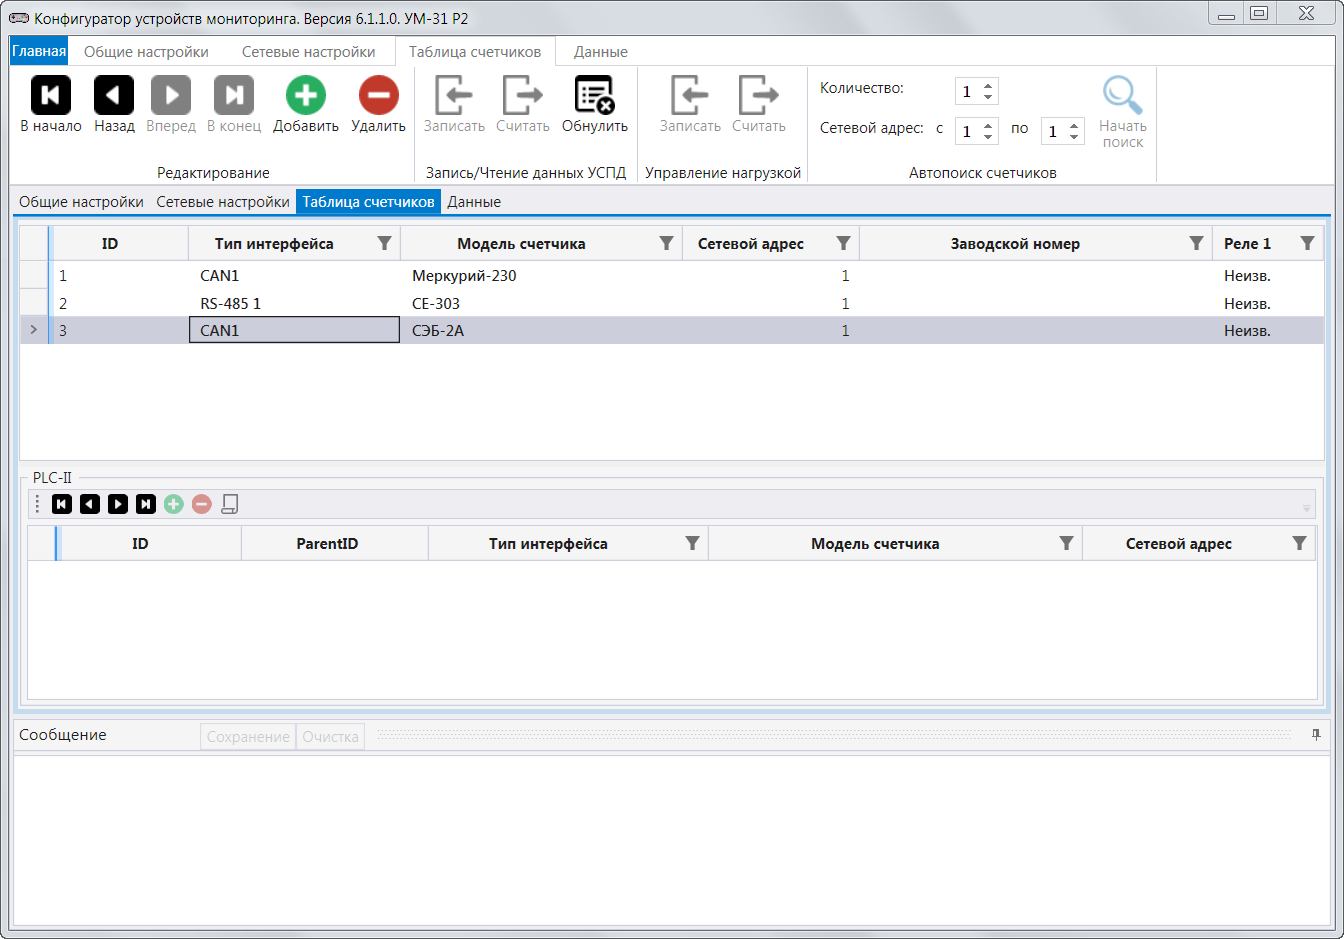Open the Главная ribbon tab
The image size is (1344, 939).
point(39,51)
